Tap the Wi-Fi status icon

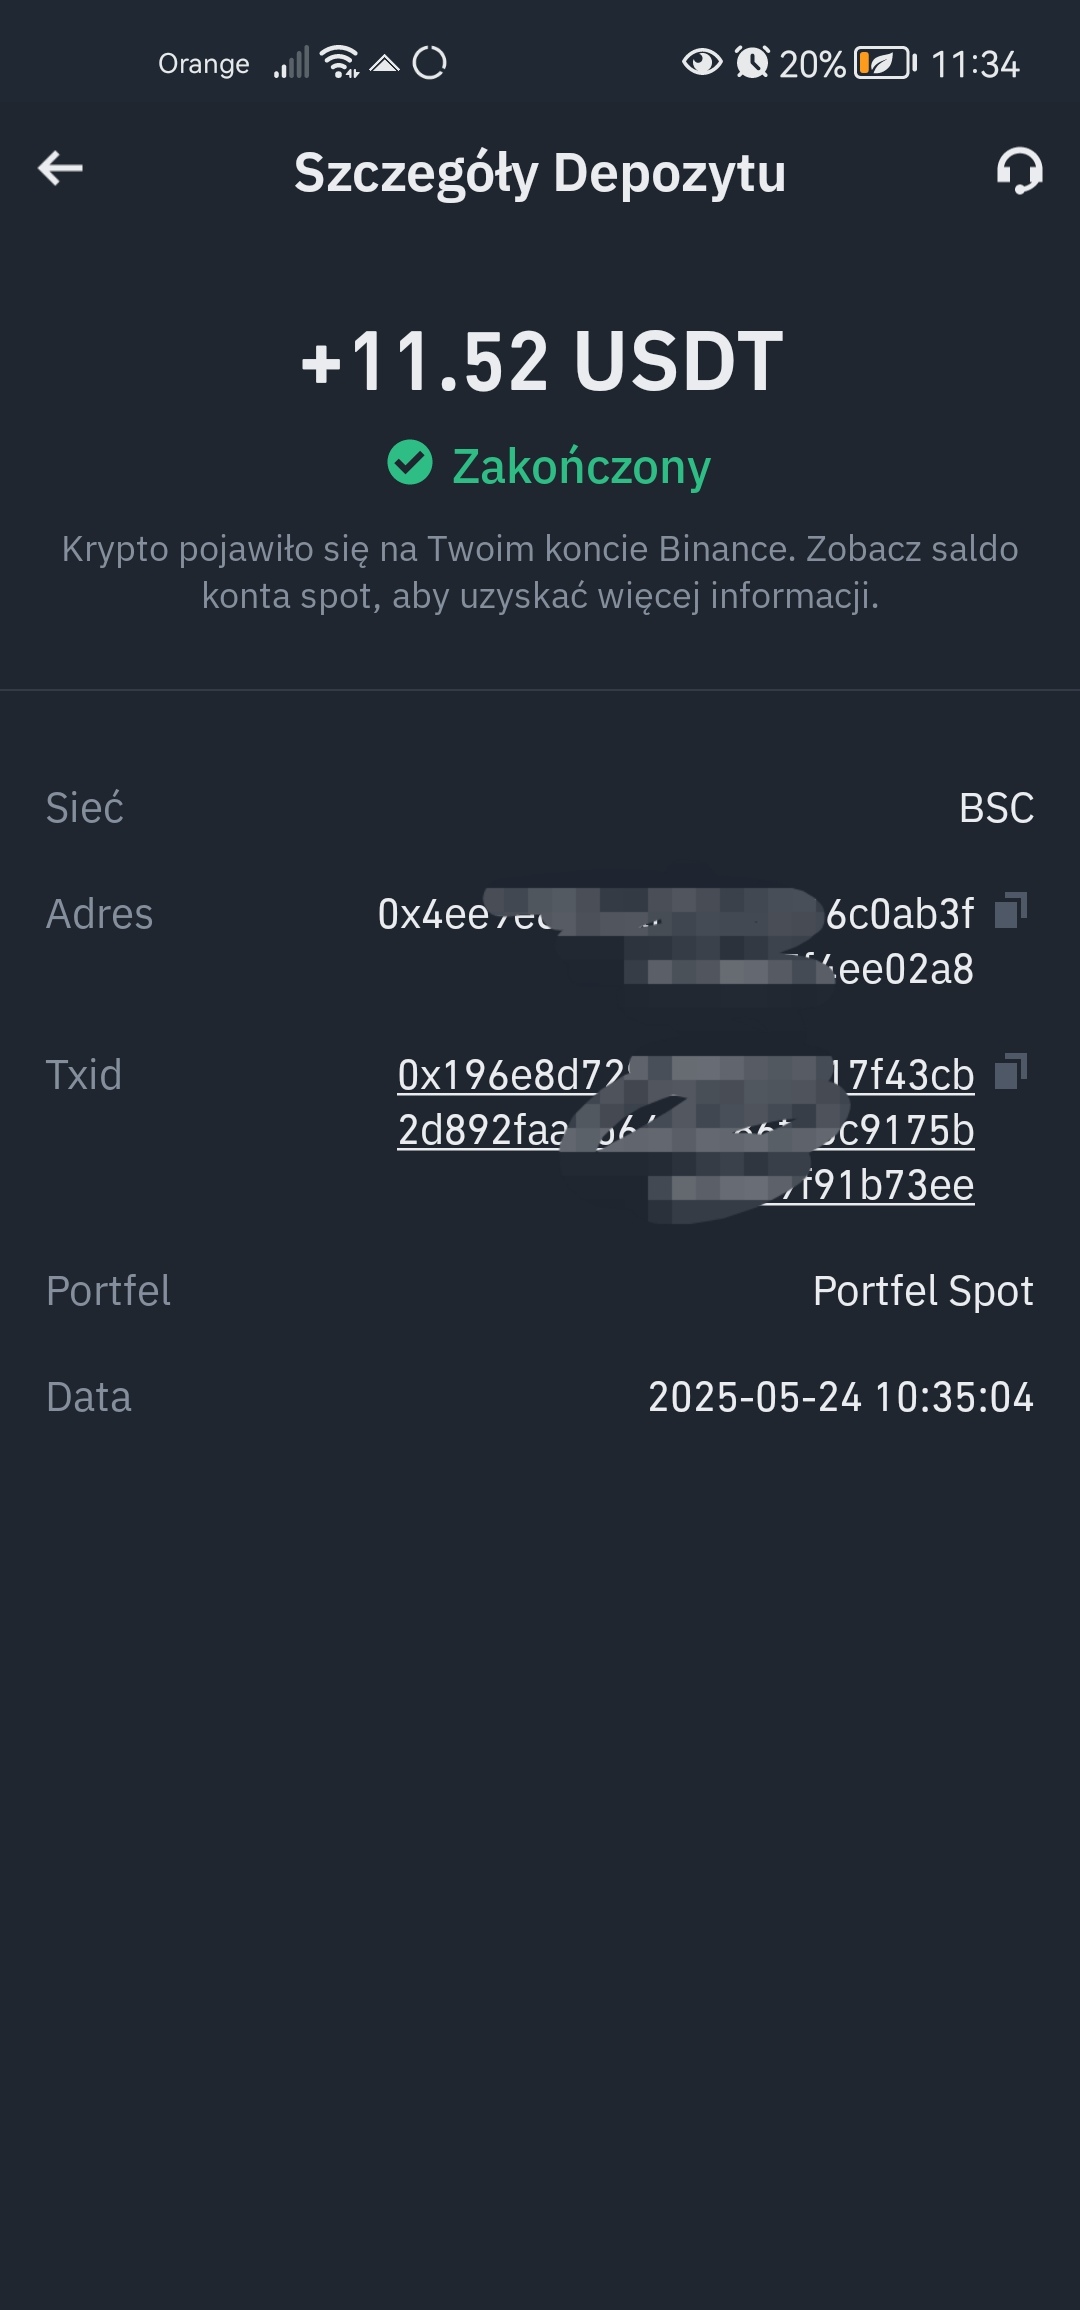tap(340, 62)
